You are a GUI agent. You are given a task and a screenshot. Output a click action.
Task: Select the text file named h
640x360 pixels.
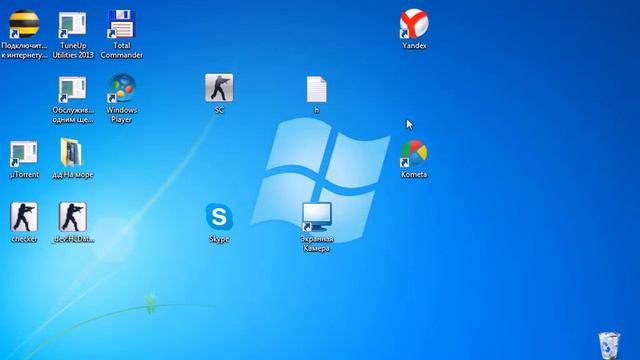click(317, 89)
